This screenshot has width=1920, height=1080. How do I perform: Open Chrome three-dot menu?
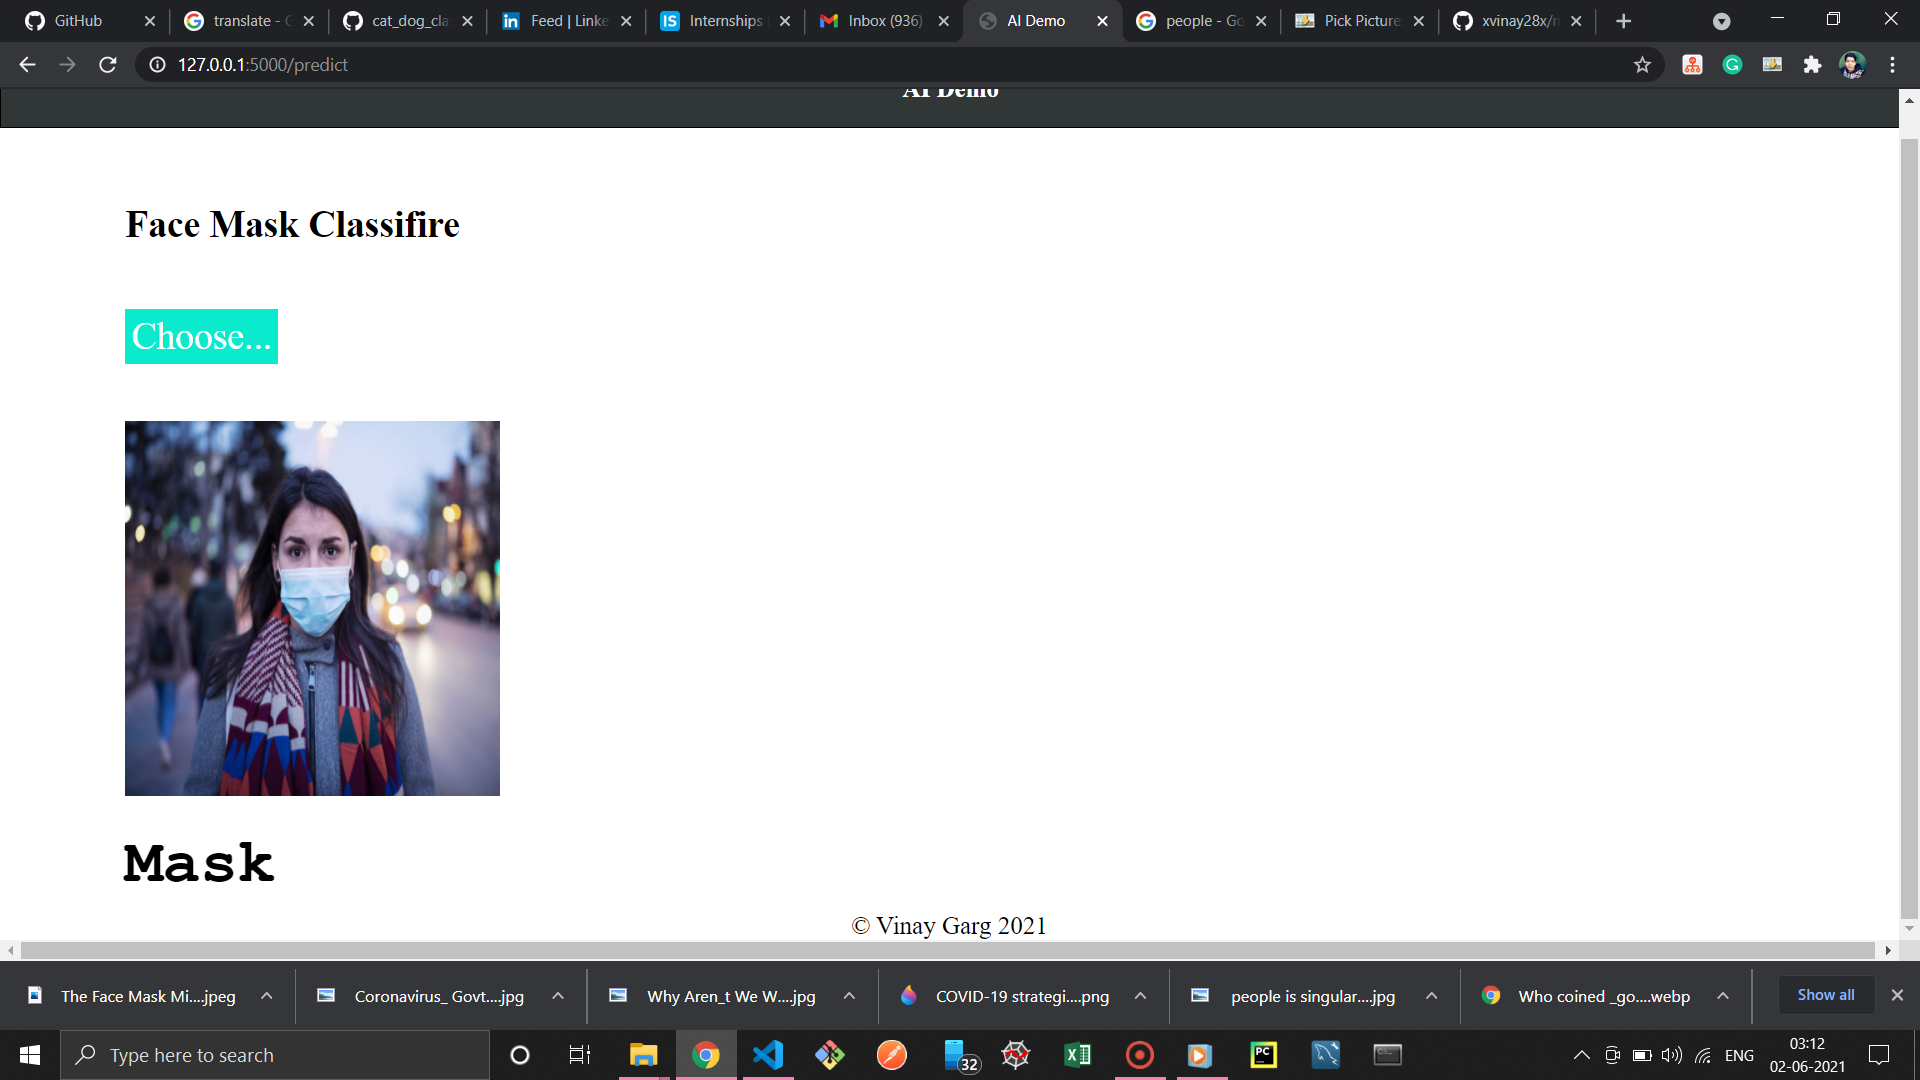tap(1892, 65)
